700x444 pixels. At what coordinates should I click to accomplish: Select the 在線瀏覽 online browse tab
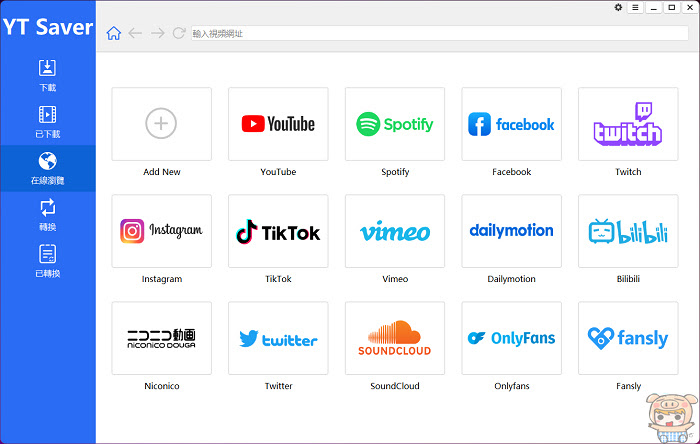tap(47, 168)
